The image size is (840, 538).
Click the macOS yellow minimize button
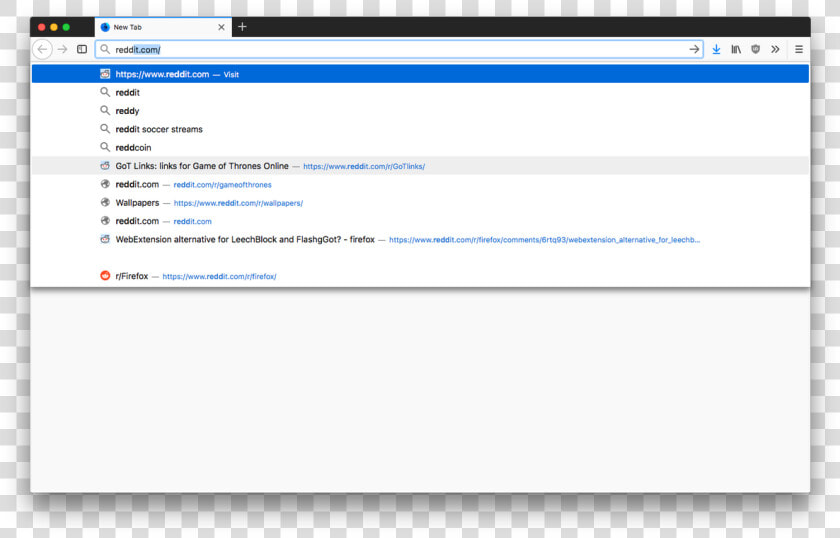[x=54, y=27]
